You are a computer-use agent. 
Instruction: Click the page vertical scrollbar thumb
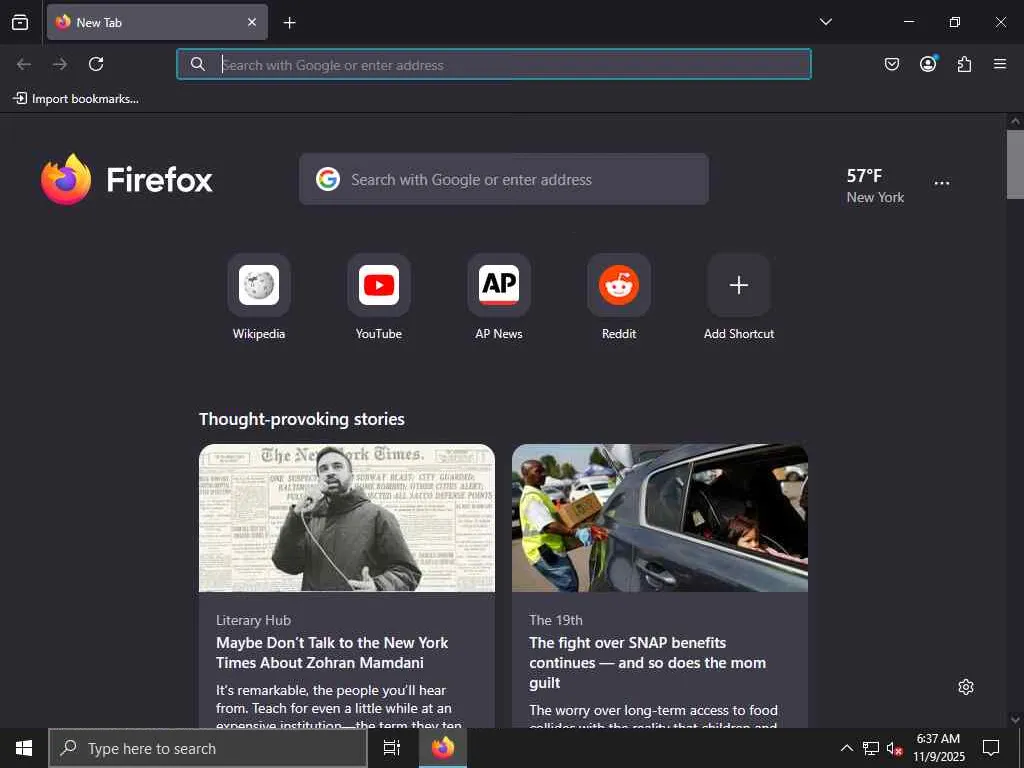pyautogui.click(x=1015, y=165)
